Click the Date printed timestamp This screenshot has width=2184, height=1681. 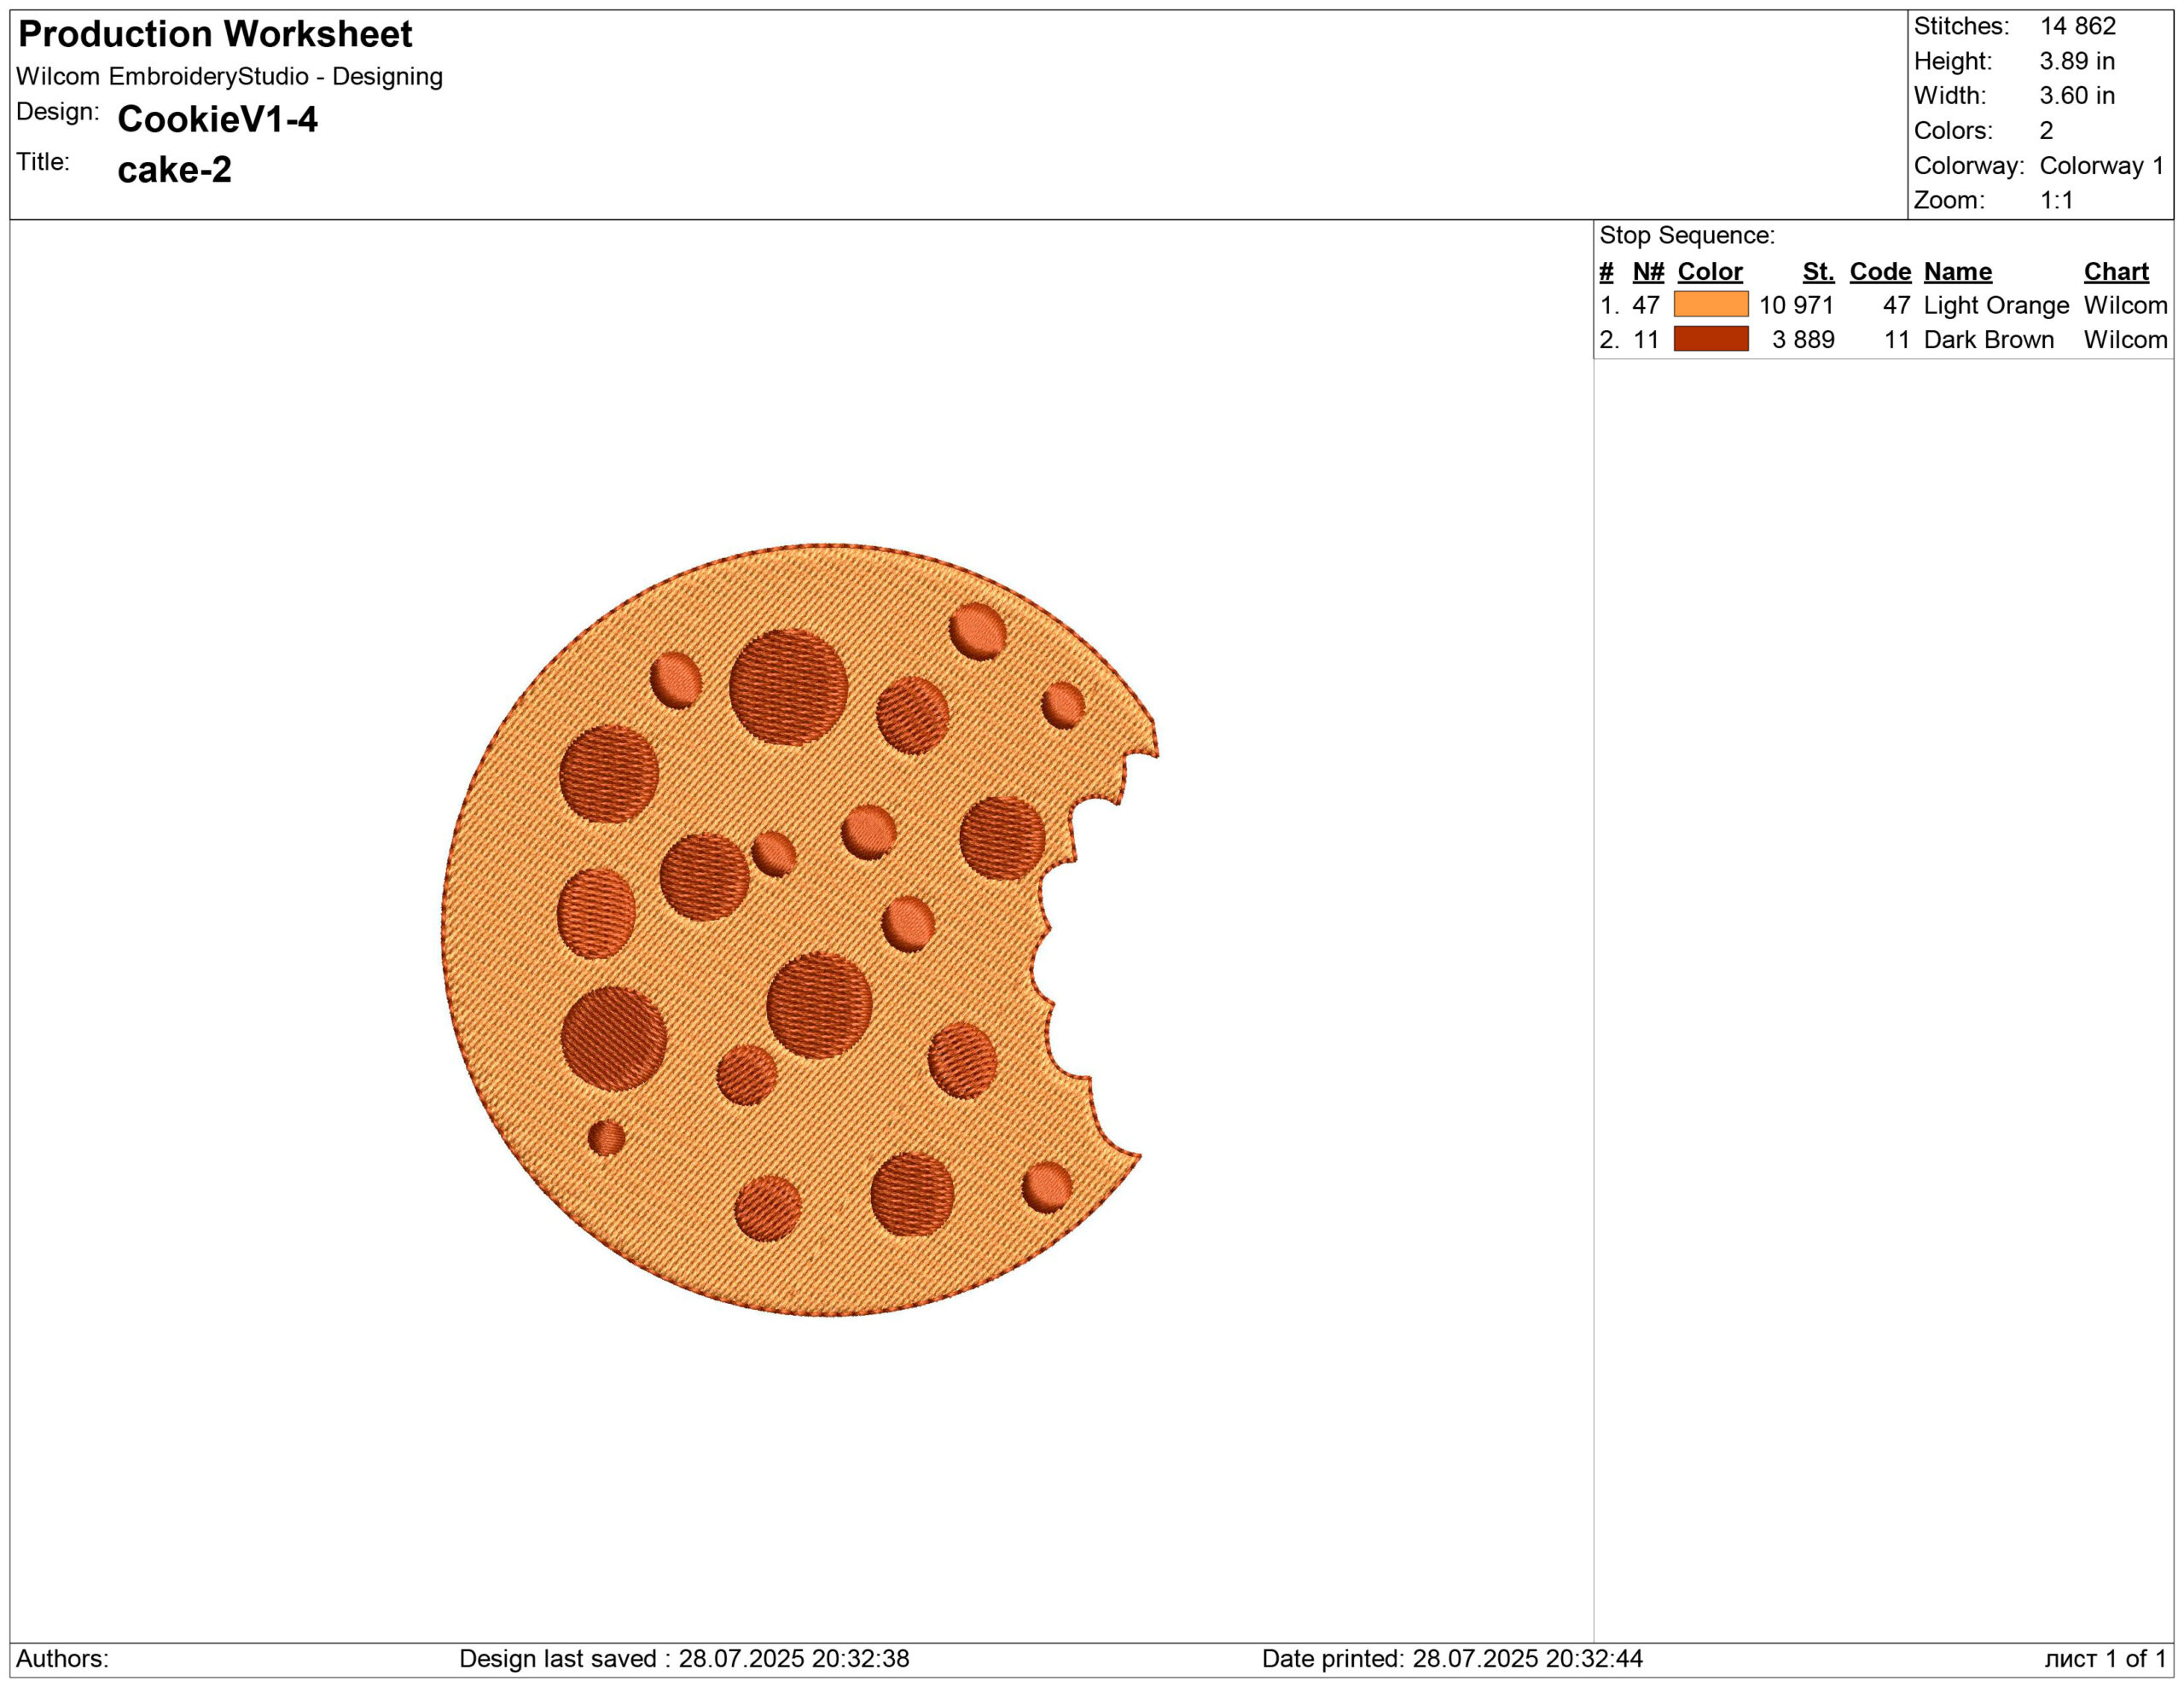(1451, 1658)
